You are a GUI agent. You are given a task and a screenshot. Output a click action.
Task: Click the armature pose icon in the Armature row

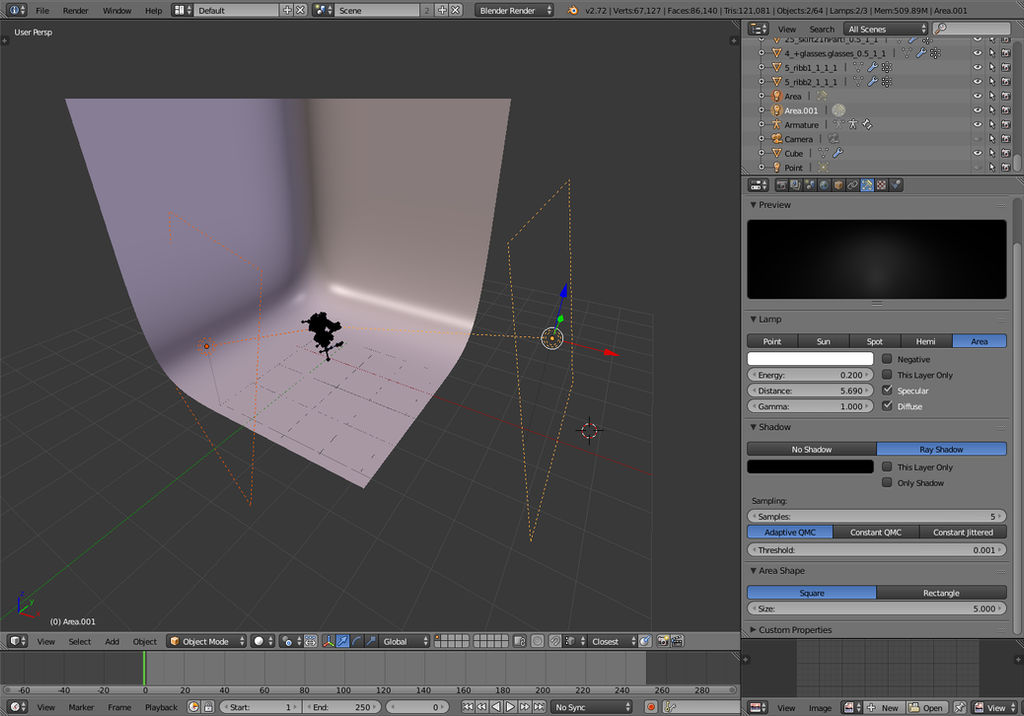853,124
